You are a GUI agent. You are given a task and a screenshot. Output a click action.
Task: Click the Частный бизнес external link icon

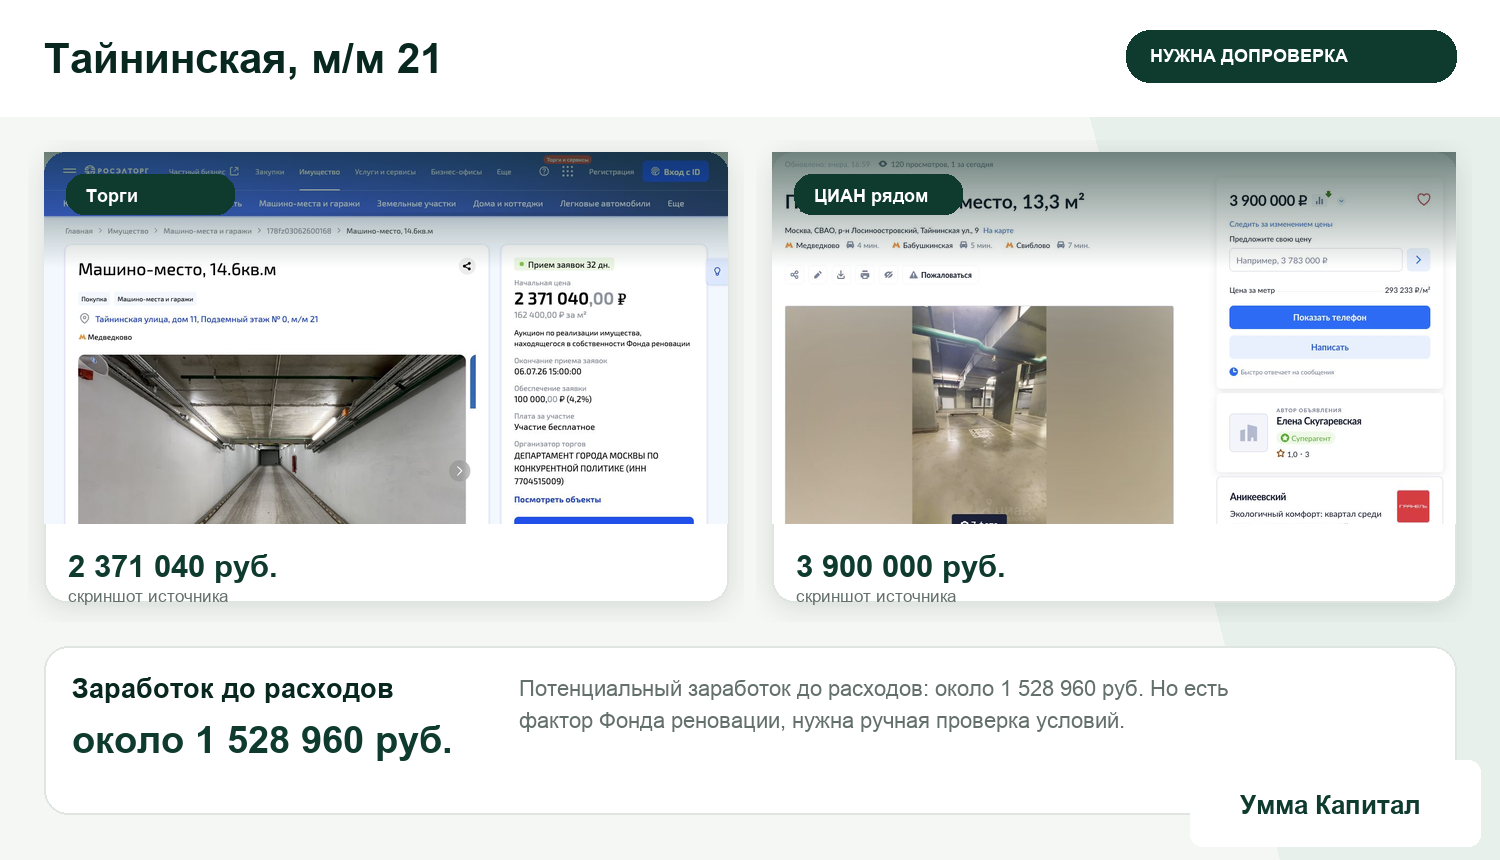click(x=234, y=171)
